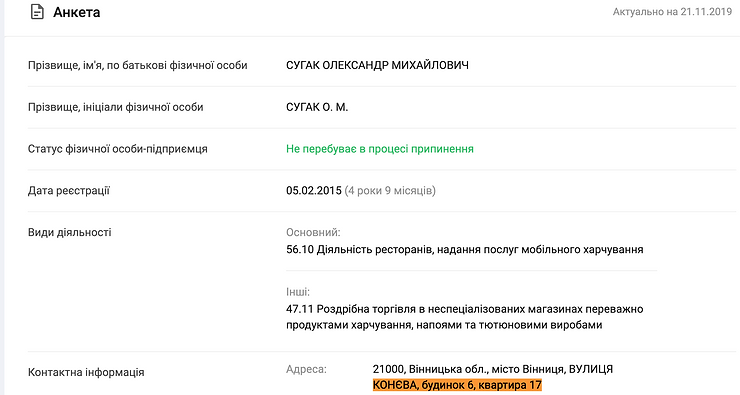Select the Анкета section heading
The height and width of the screenshot is (395, 740).
(76, 12)
